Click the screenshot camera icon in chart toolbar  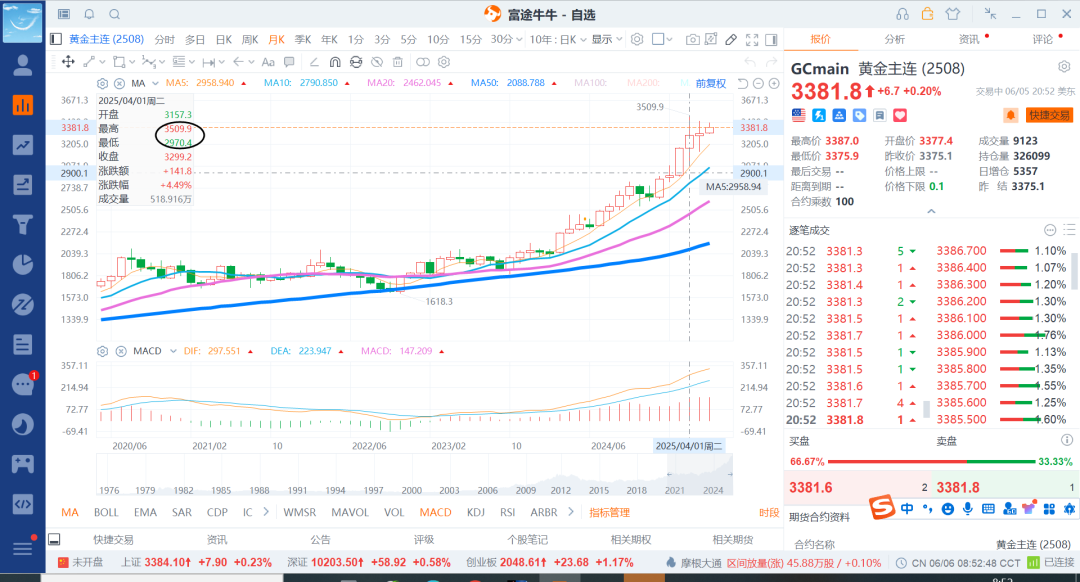point(693,39)
